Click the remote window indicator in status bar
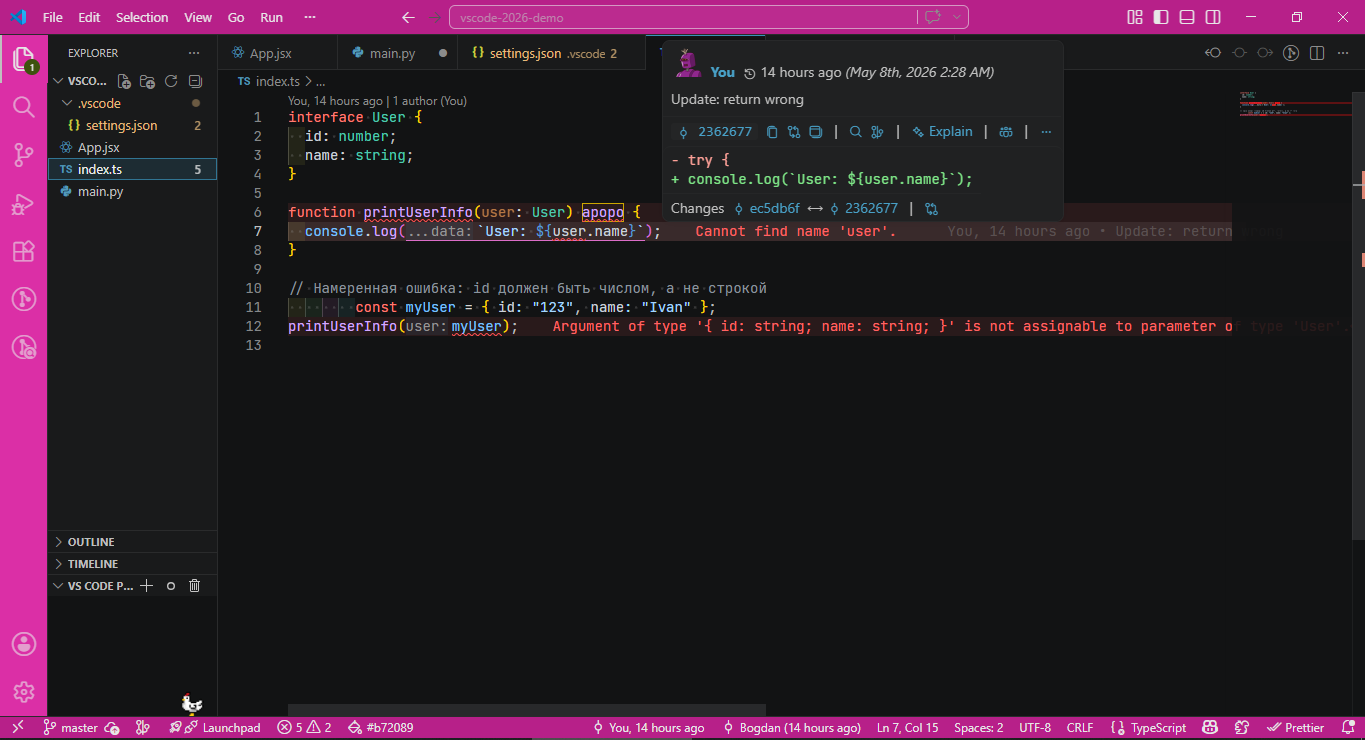 pyautogui.click(x=17, y=728)
